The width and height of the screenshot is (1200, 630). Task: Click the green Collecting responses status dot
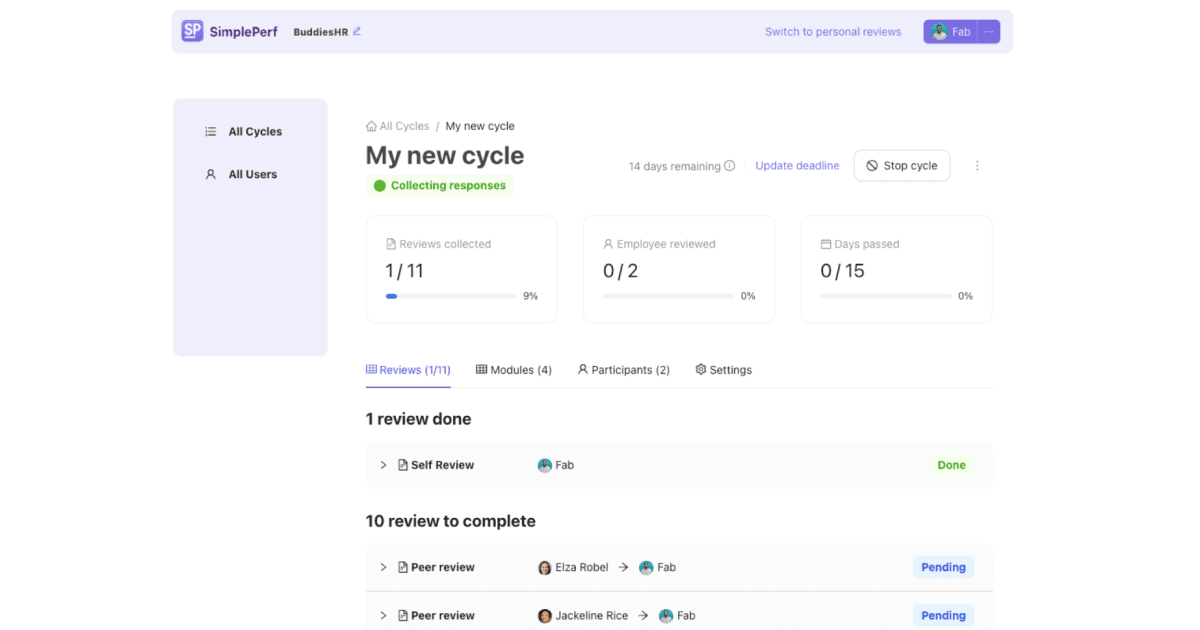click(380, 186)
